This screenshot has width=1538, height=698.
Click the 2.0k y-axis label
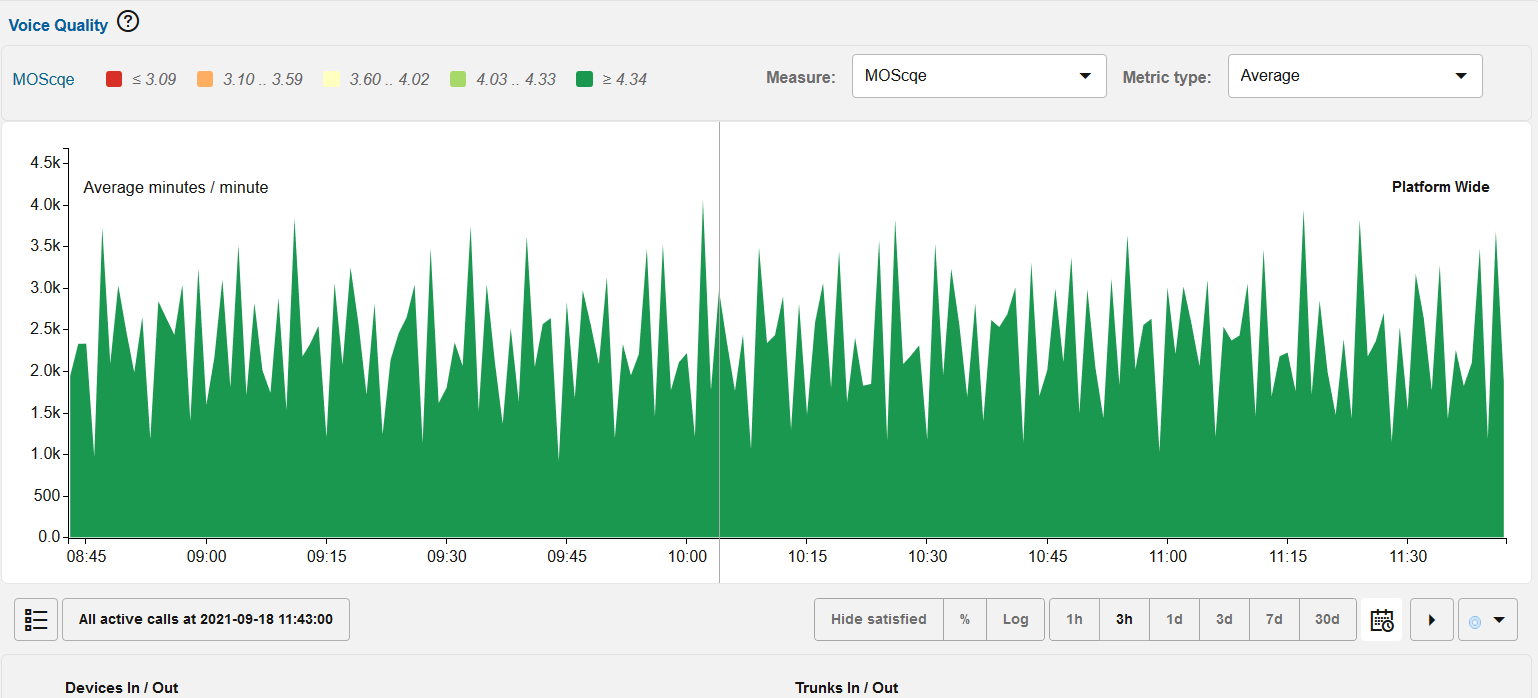[x=46, y=371]
